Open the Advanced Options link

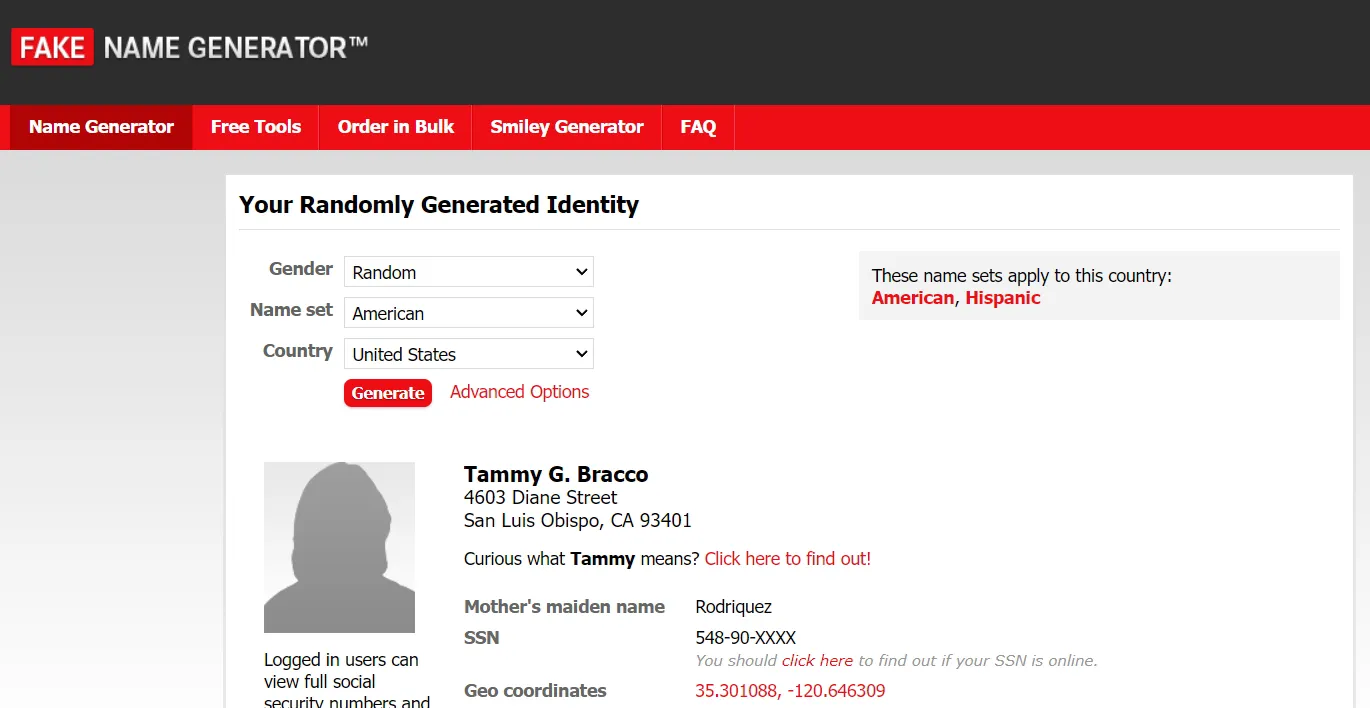[519, 392]
